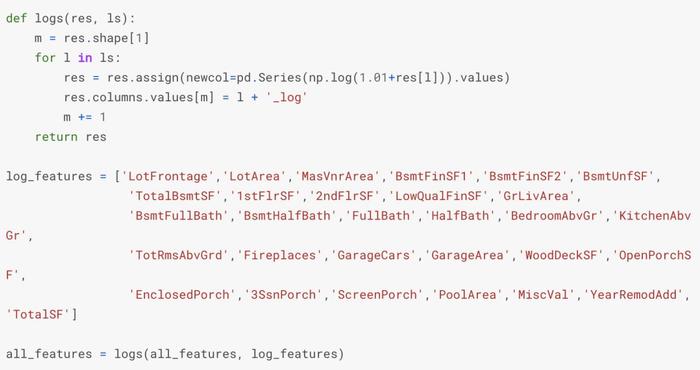
Task: Place cursor on 'res.shape[1]' expression
Action: pos(106,38)
